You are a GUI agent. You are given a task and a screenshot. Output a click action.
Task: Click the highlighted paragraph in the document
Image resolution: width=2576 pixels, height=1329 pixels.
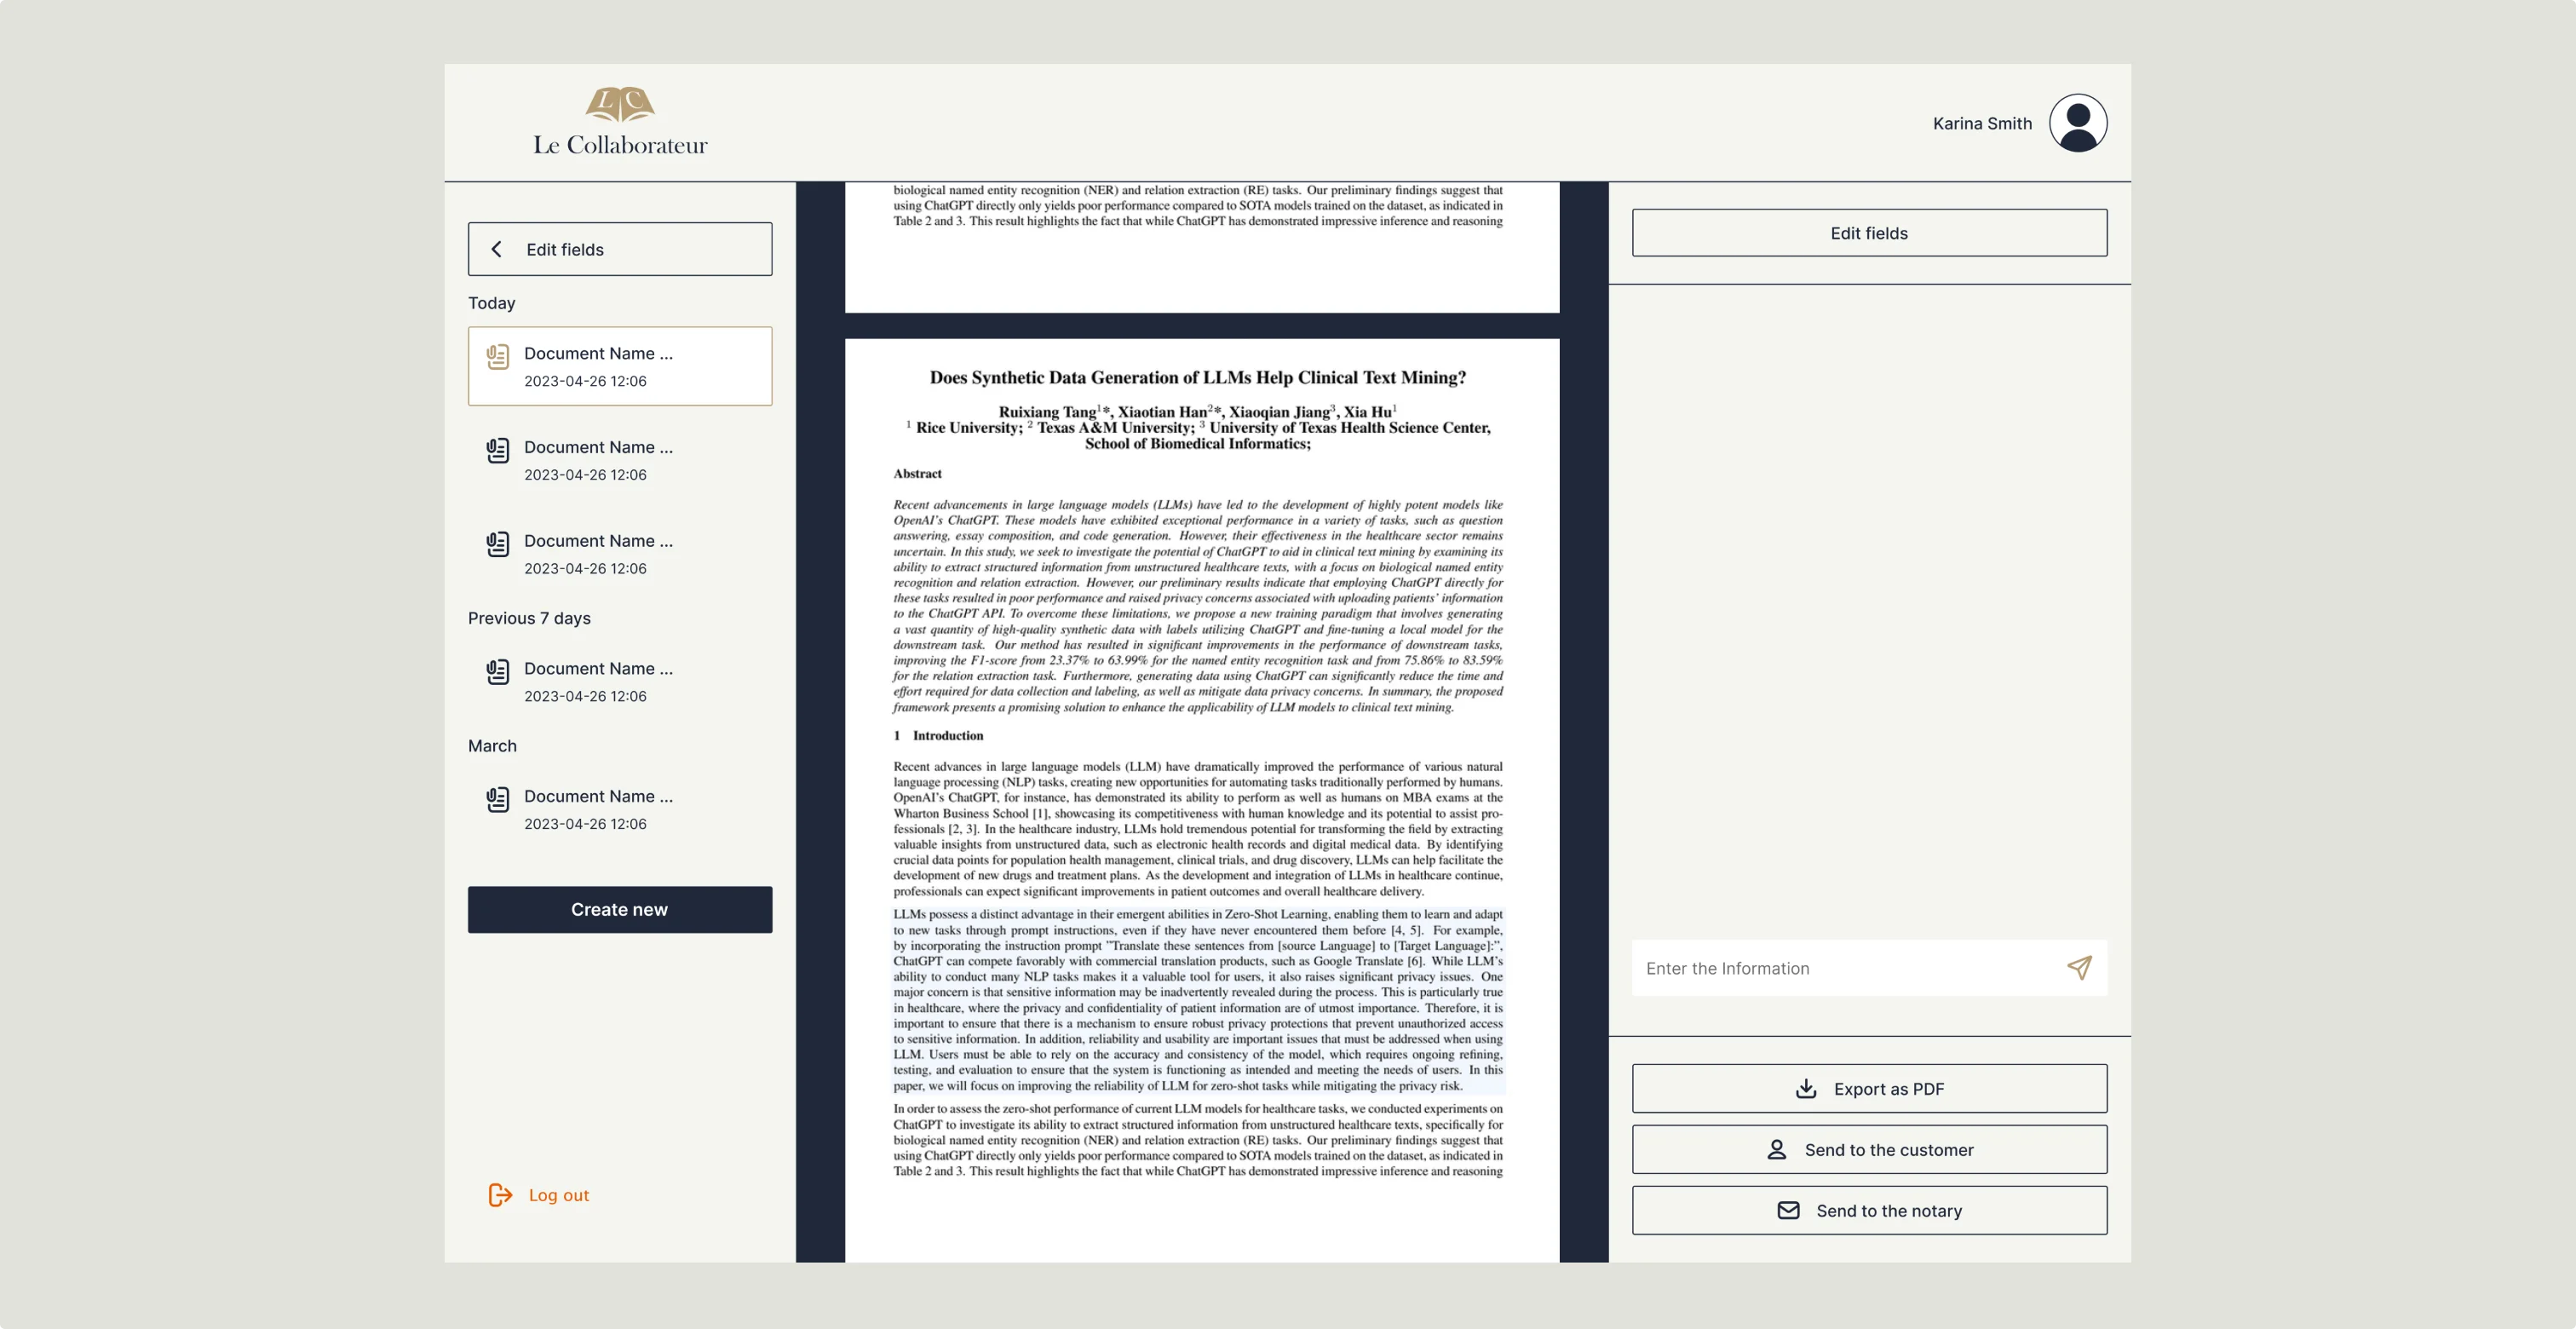[1197, 999]
